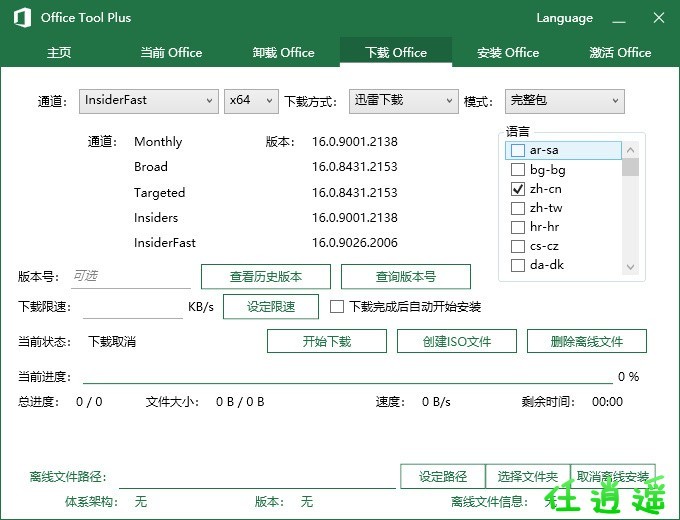This screenshot has height=520, width=680.
Task: Click the current progress bar
Action: tap(348, 383)
